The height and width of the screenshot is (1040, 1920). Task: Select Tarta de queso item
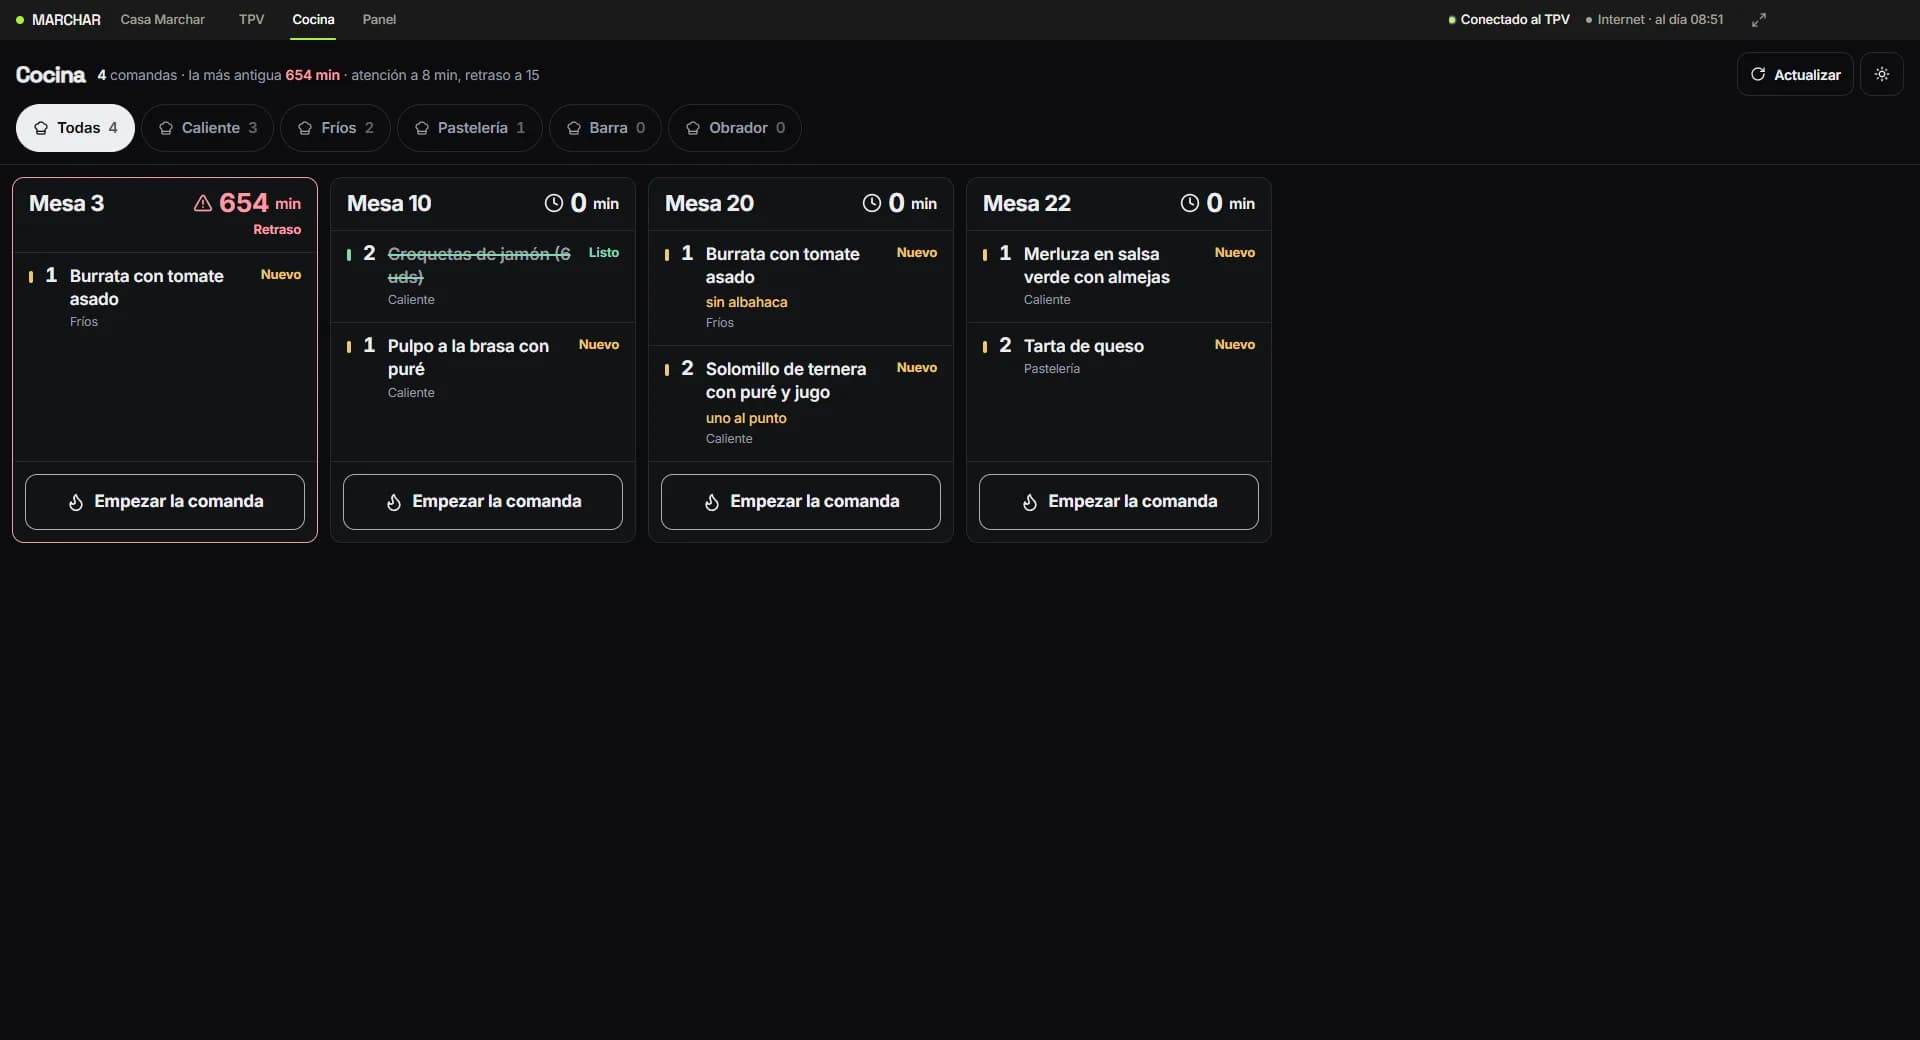coord(1119,357)
